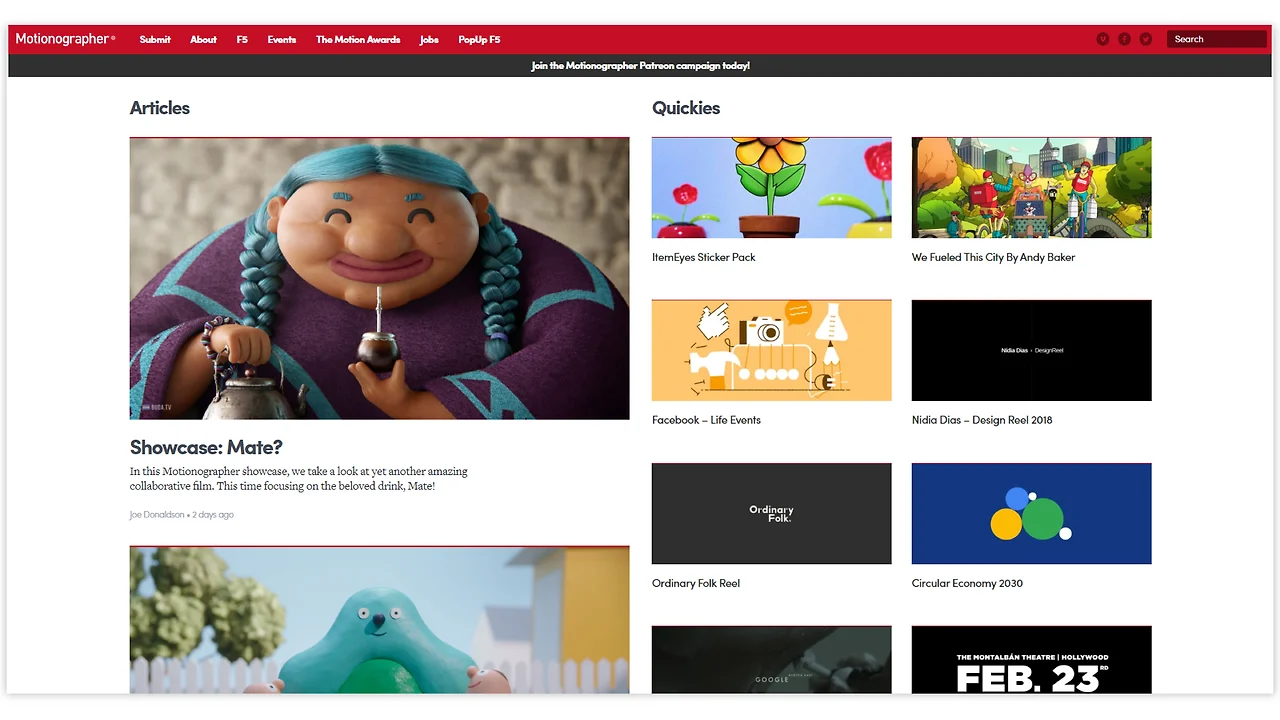Open the PopUp F5 nav link
The width and height of the screenshot is (1280, 720).
[x=479, y=40]
